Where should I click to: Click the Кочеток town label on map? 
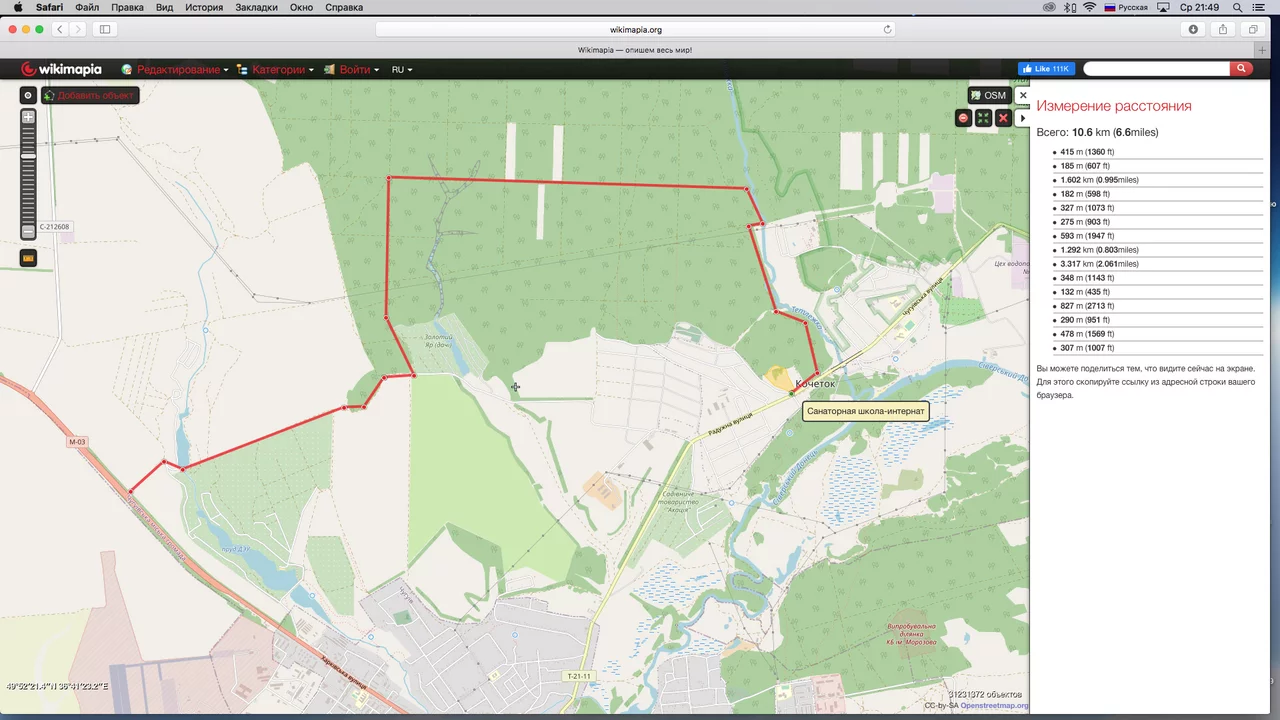click(815, 384)
